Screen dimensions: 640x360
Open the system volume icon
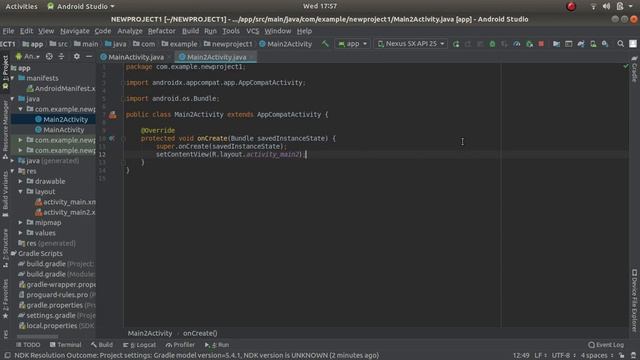(607, 6)
